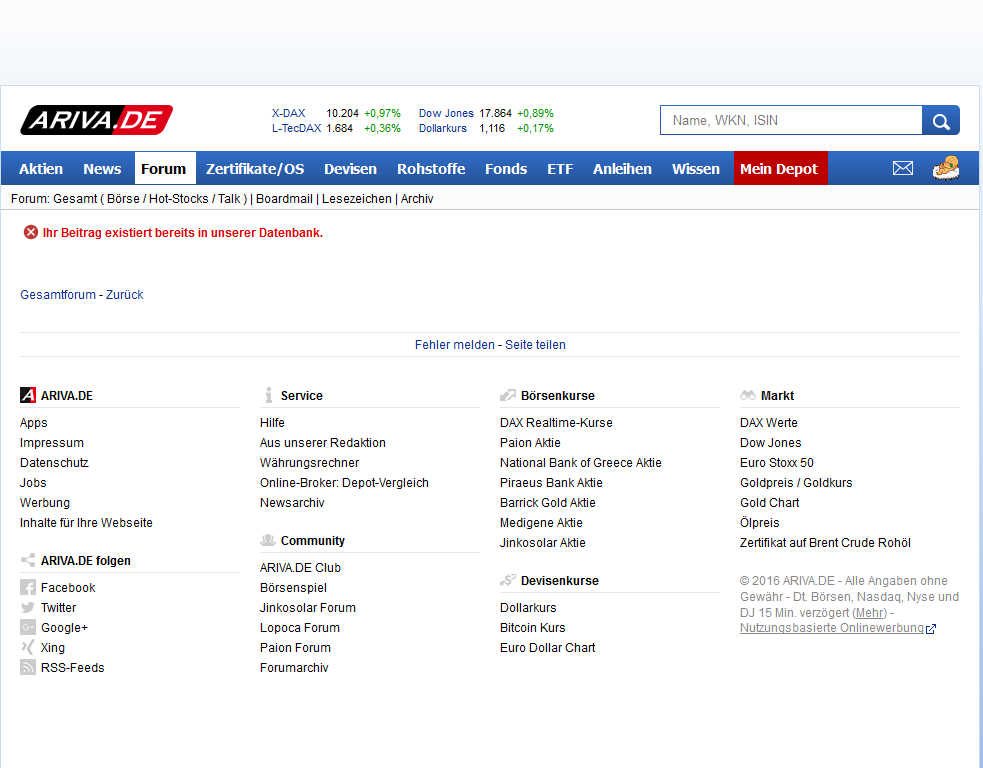Click the Google+ icon
This screenshot has height=768, width=983.
point(28,628)
